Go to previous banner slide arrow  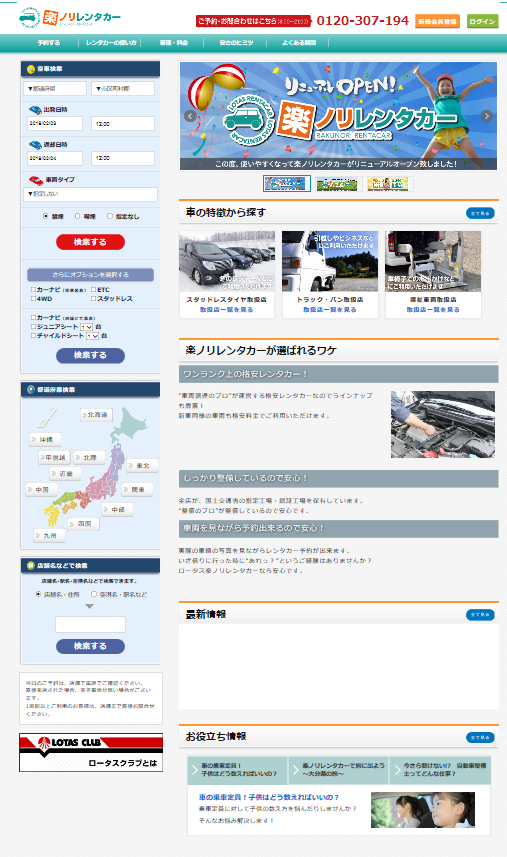190,116
